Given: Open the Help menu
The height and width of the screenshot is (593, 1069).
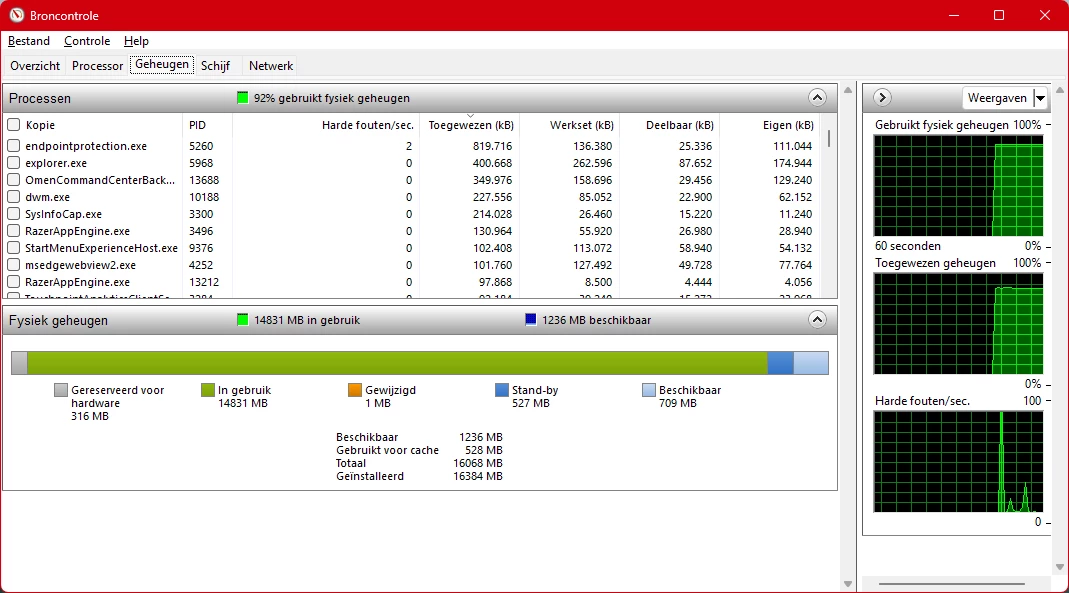Looking at the screenshot, I should click(x=136, y=41).
